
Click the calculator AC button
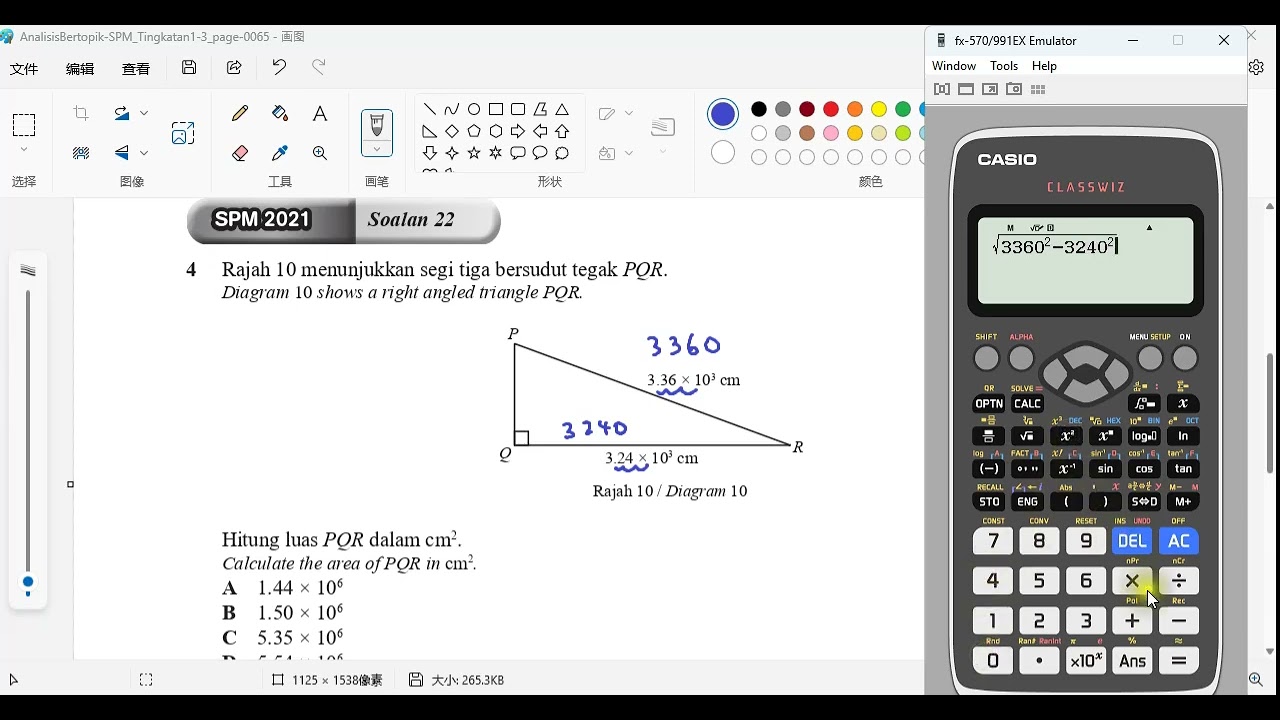pos(1179,541)
